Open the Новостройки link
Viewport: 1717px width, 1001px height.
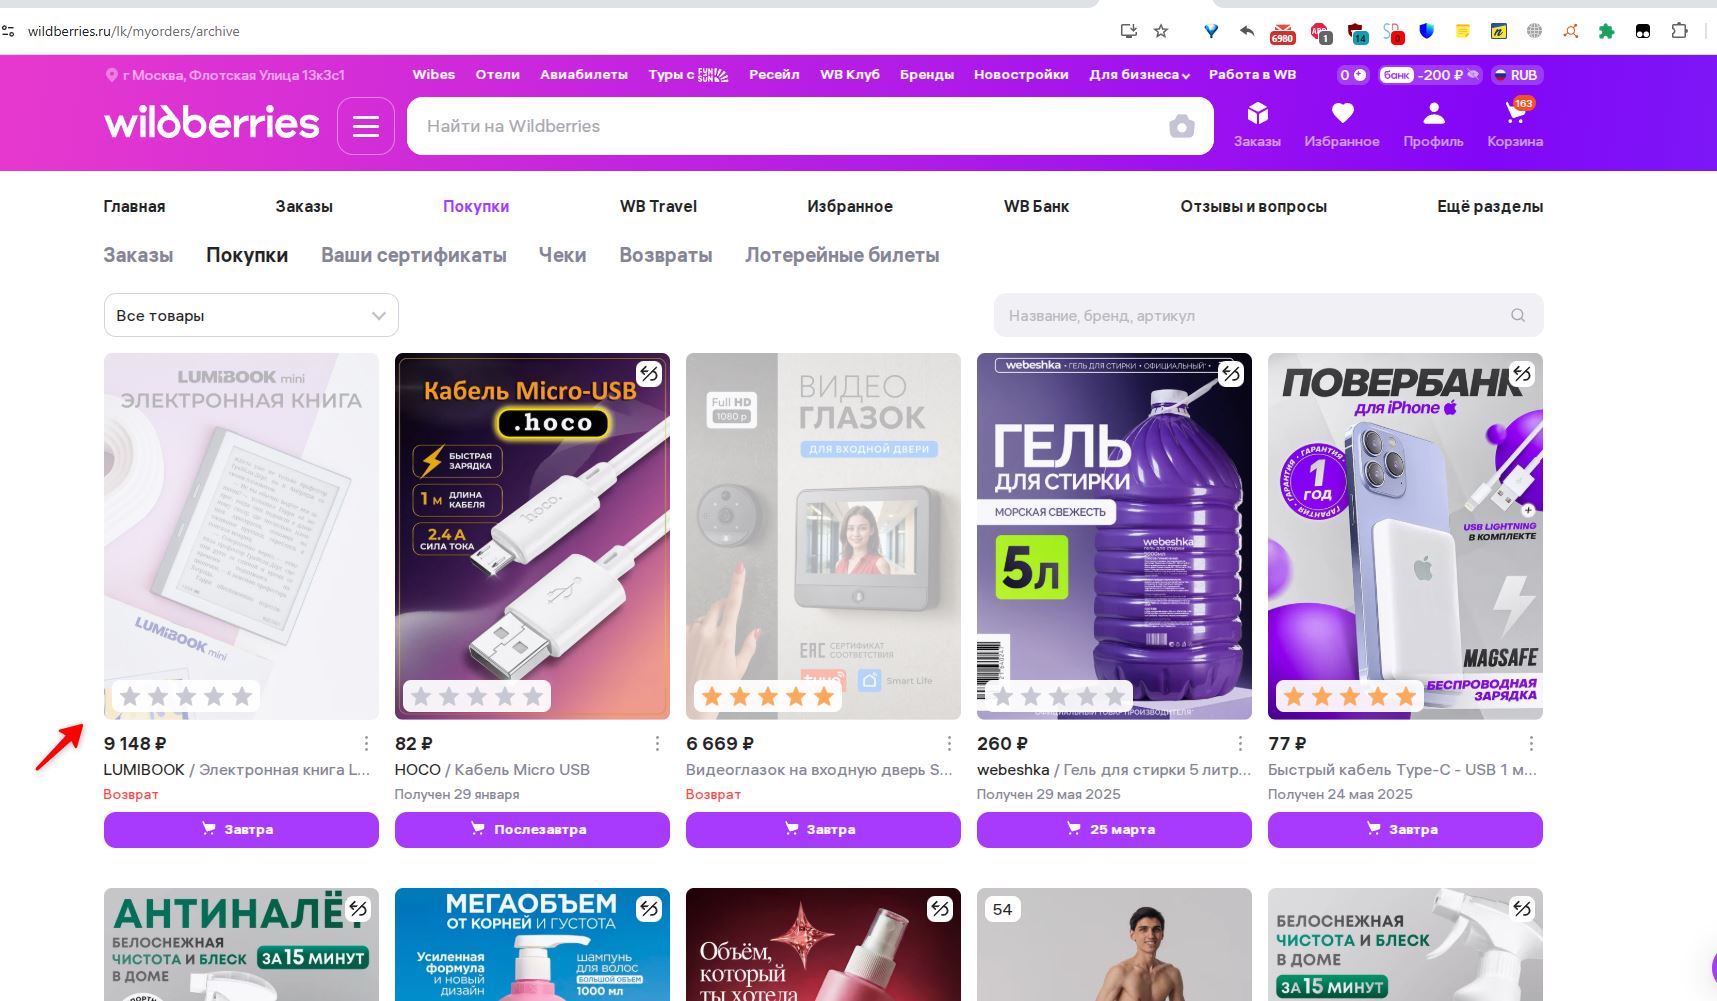tap(1021, 75)
